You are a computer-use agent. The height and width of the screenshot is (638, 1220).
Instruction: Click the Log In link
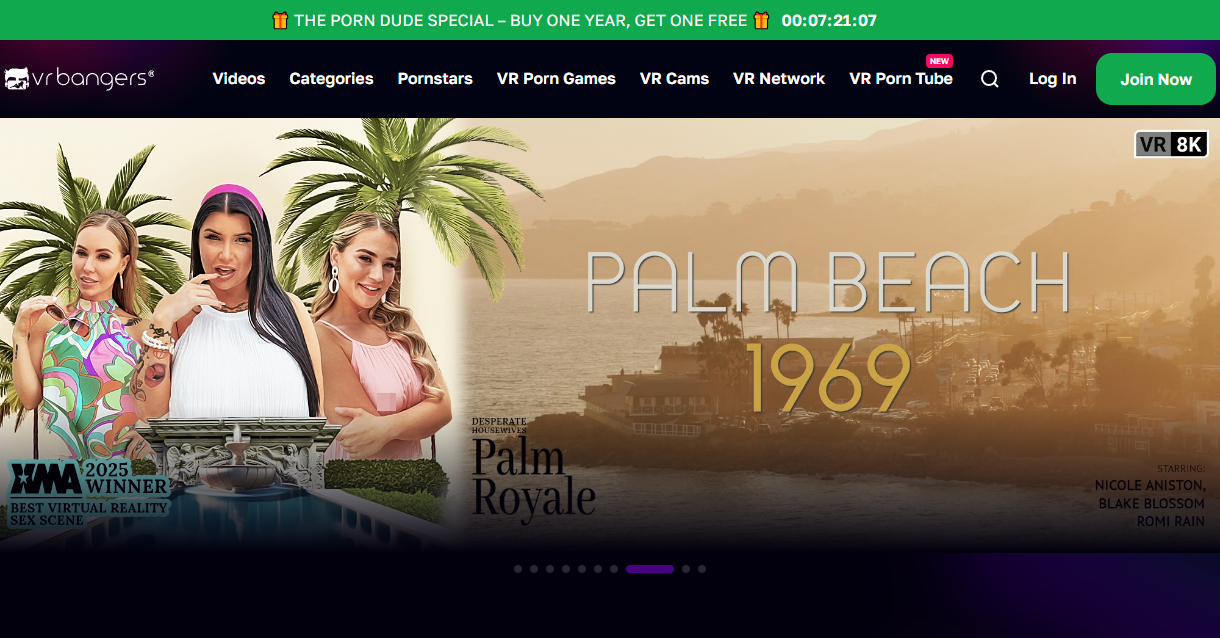pyautogui.click(x=1053, y=79)
